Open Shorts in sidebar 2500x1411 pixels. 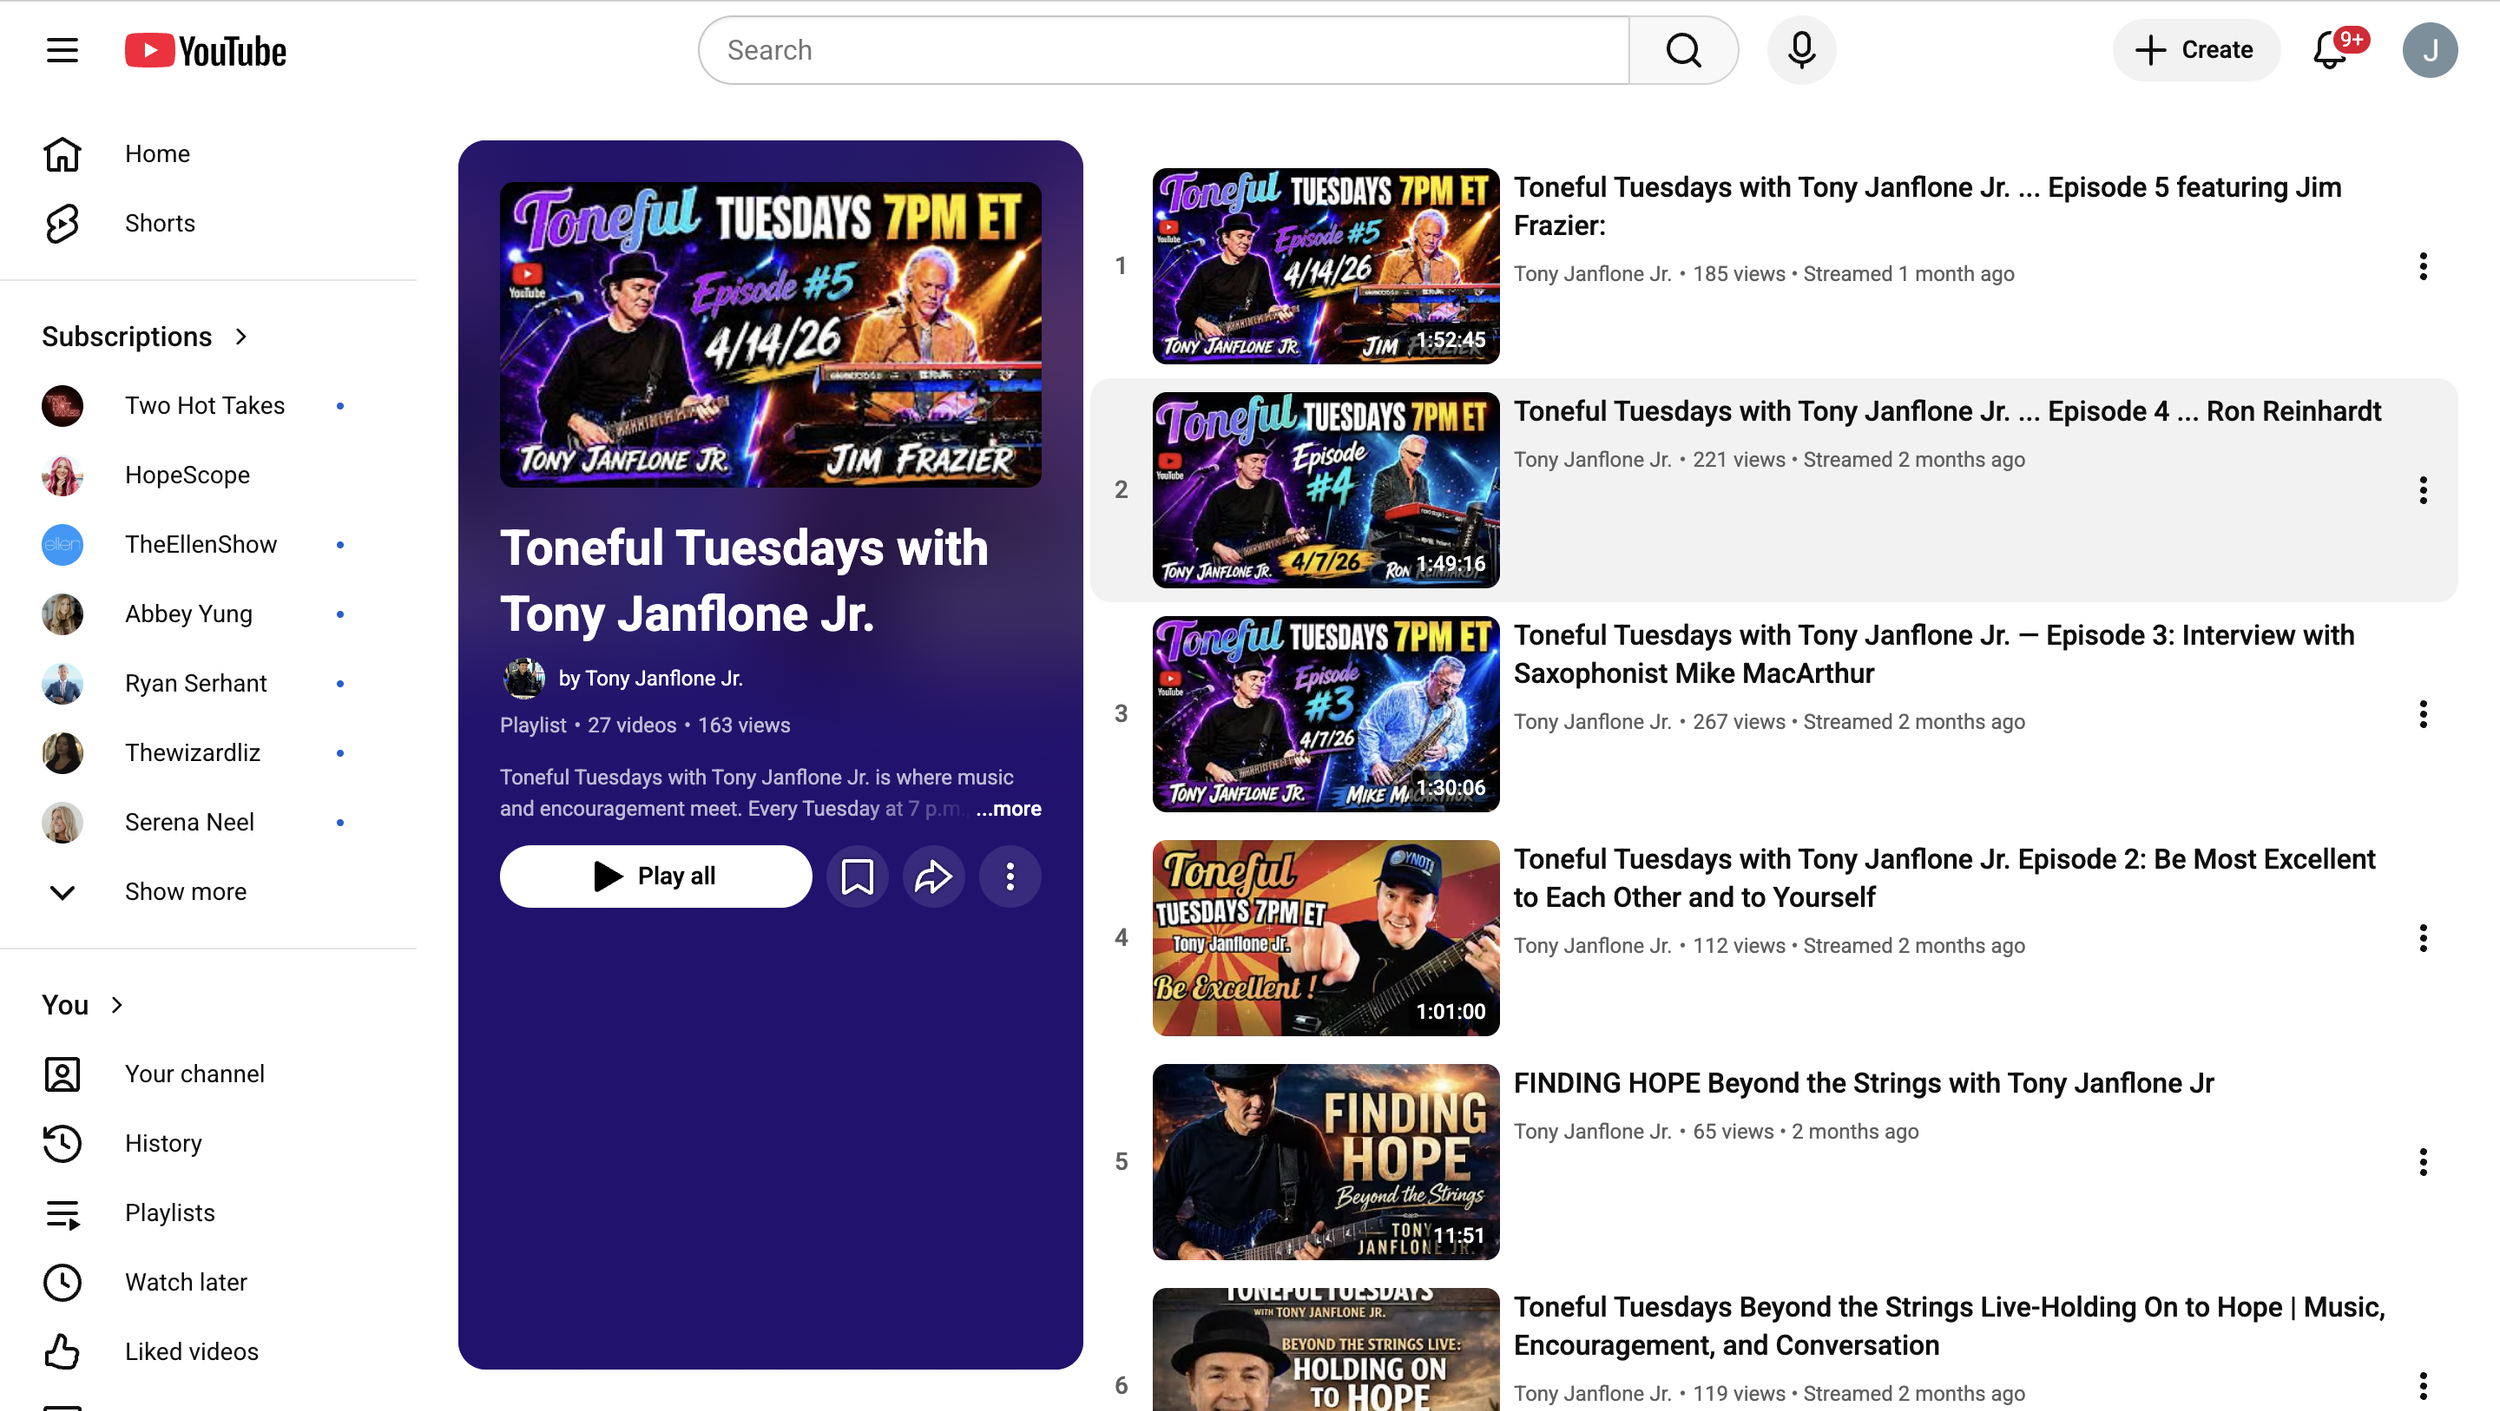208,223
